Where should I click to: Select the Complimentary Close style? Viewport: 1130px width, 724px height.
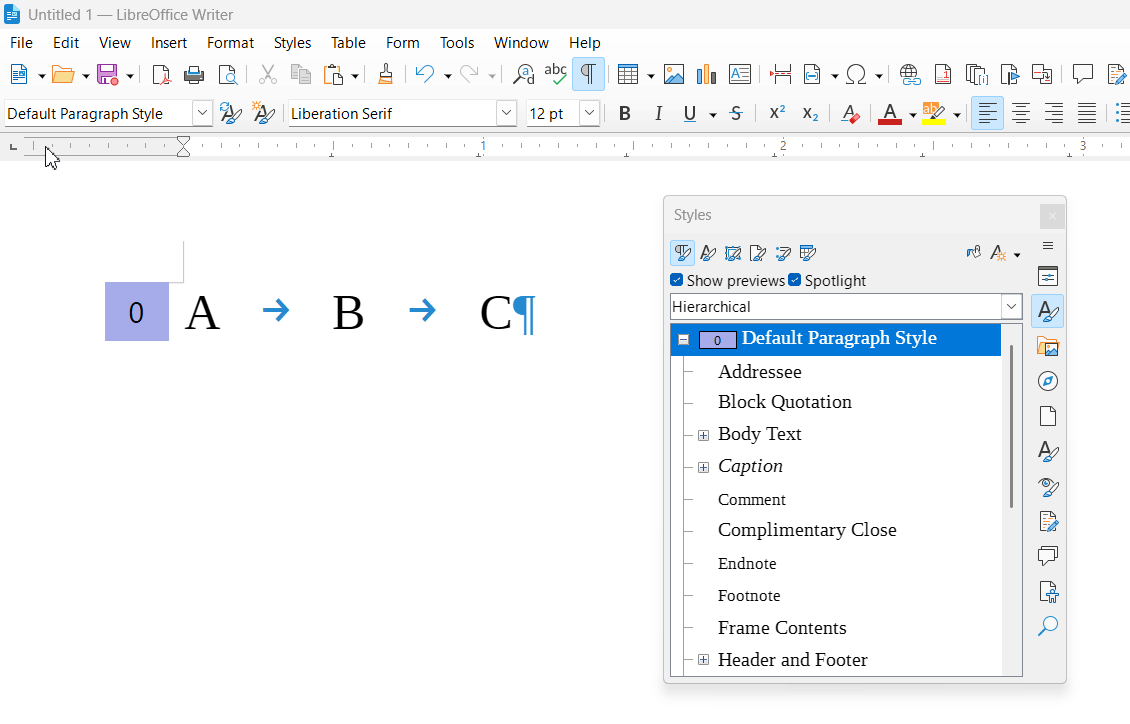pyautogui.click(x=807, y=530)
